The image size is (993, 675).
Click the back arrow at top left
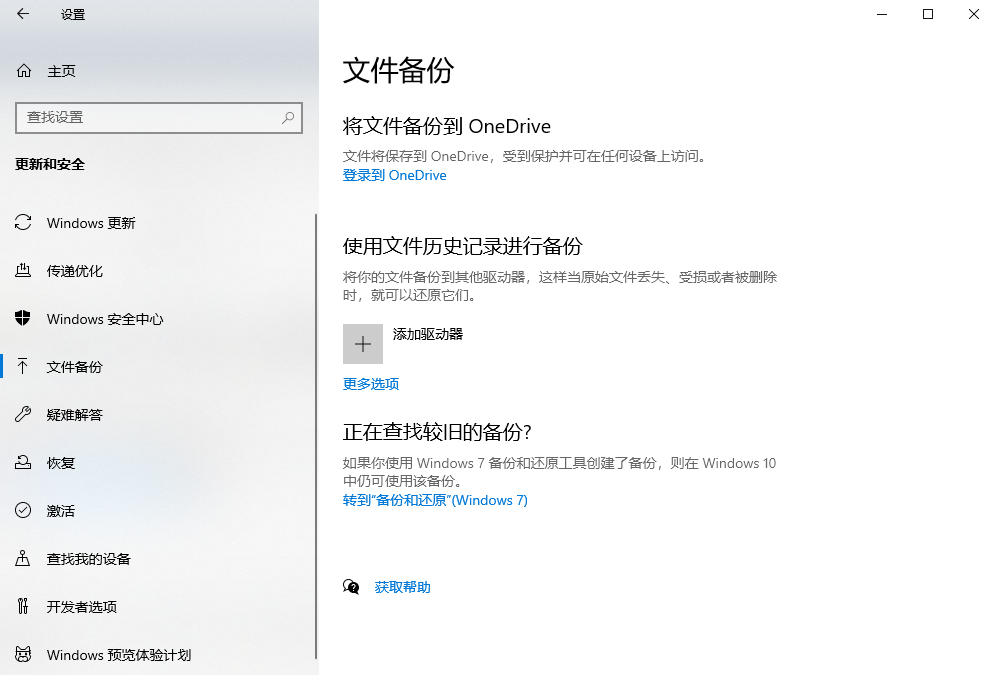click(x=24, y=14)
